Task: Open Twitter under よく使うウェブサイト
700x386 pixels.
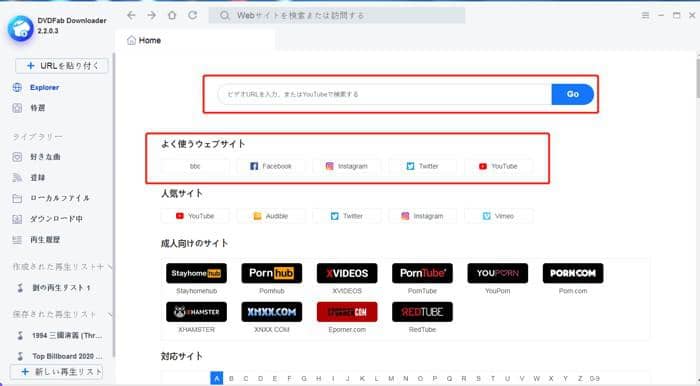Action: 423,166
